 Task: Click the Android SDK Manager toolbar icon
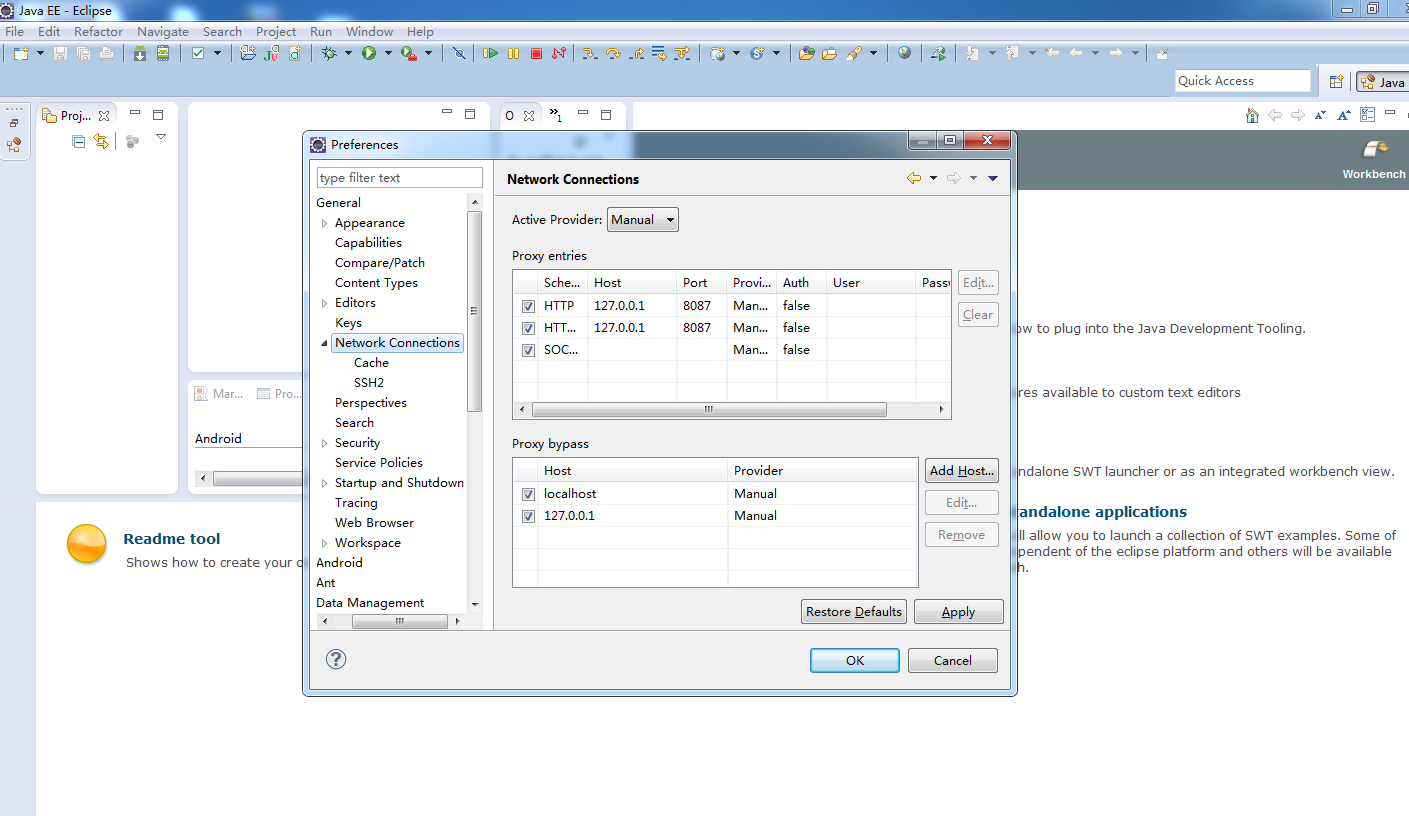(x=140, y=53)
